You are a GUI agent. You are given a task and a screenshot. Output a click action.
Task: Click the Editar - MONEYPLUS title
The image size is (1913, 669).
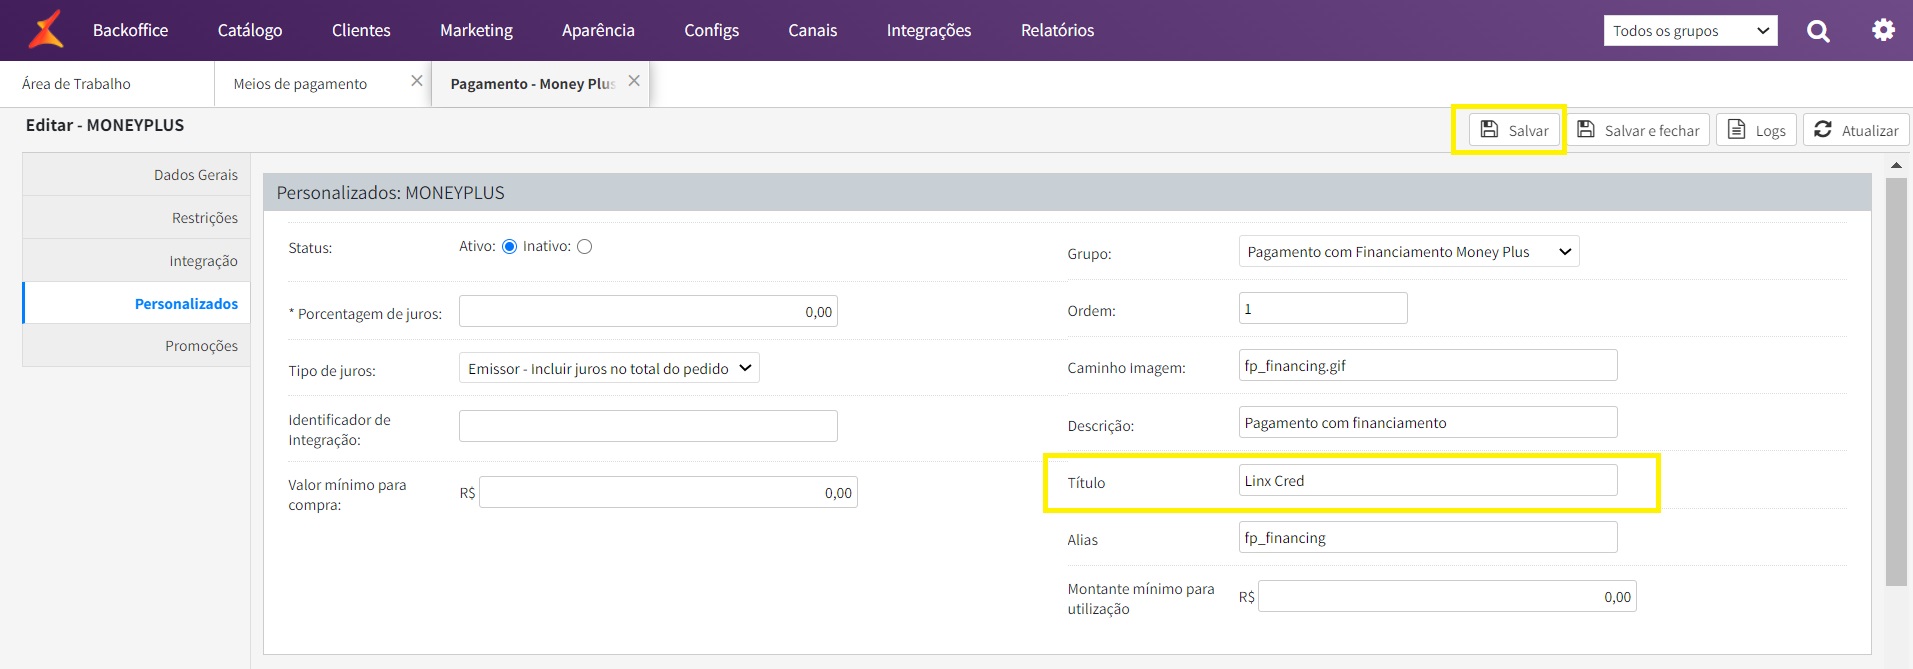(x=105, y=125)
